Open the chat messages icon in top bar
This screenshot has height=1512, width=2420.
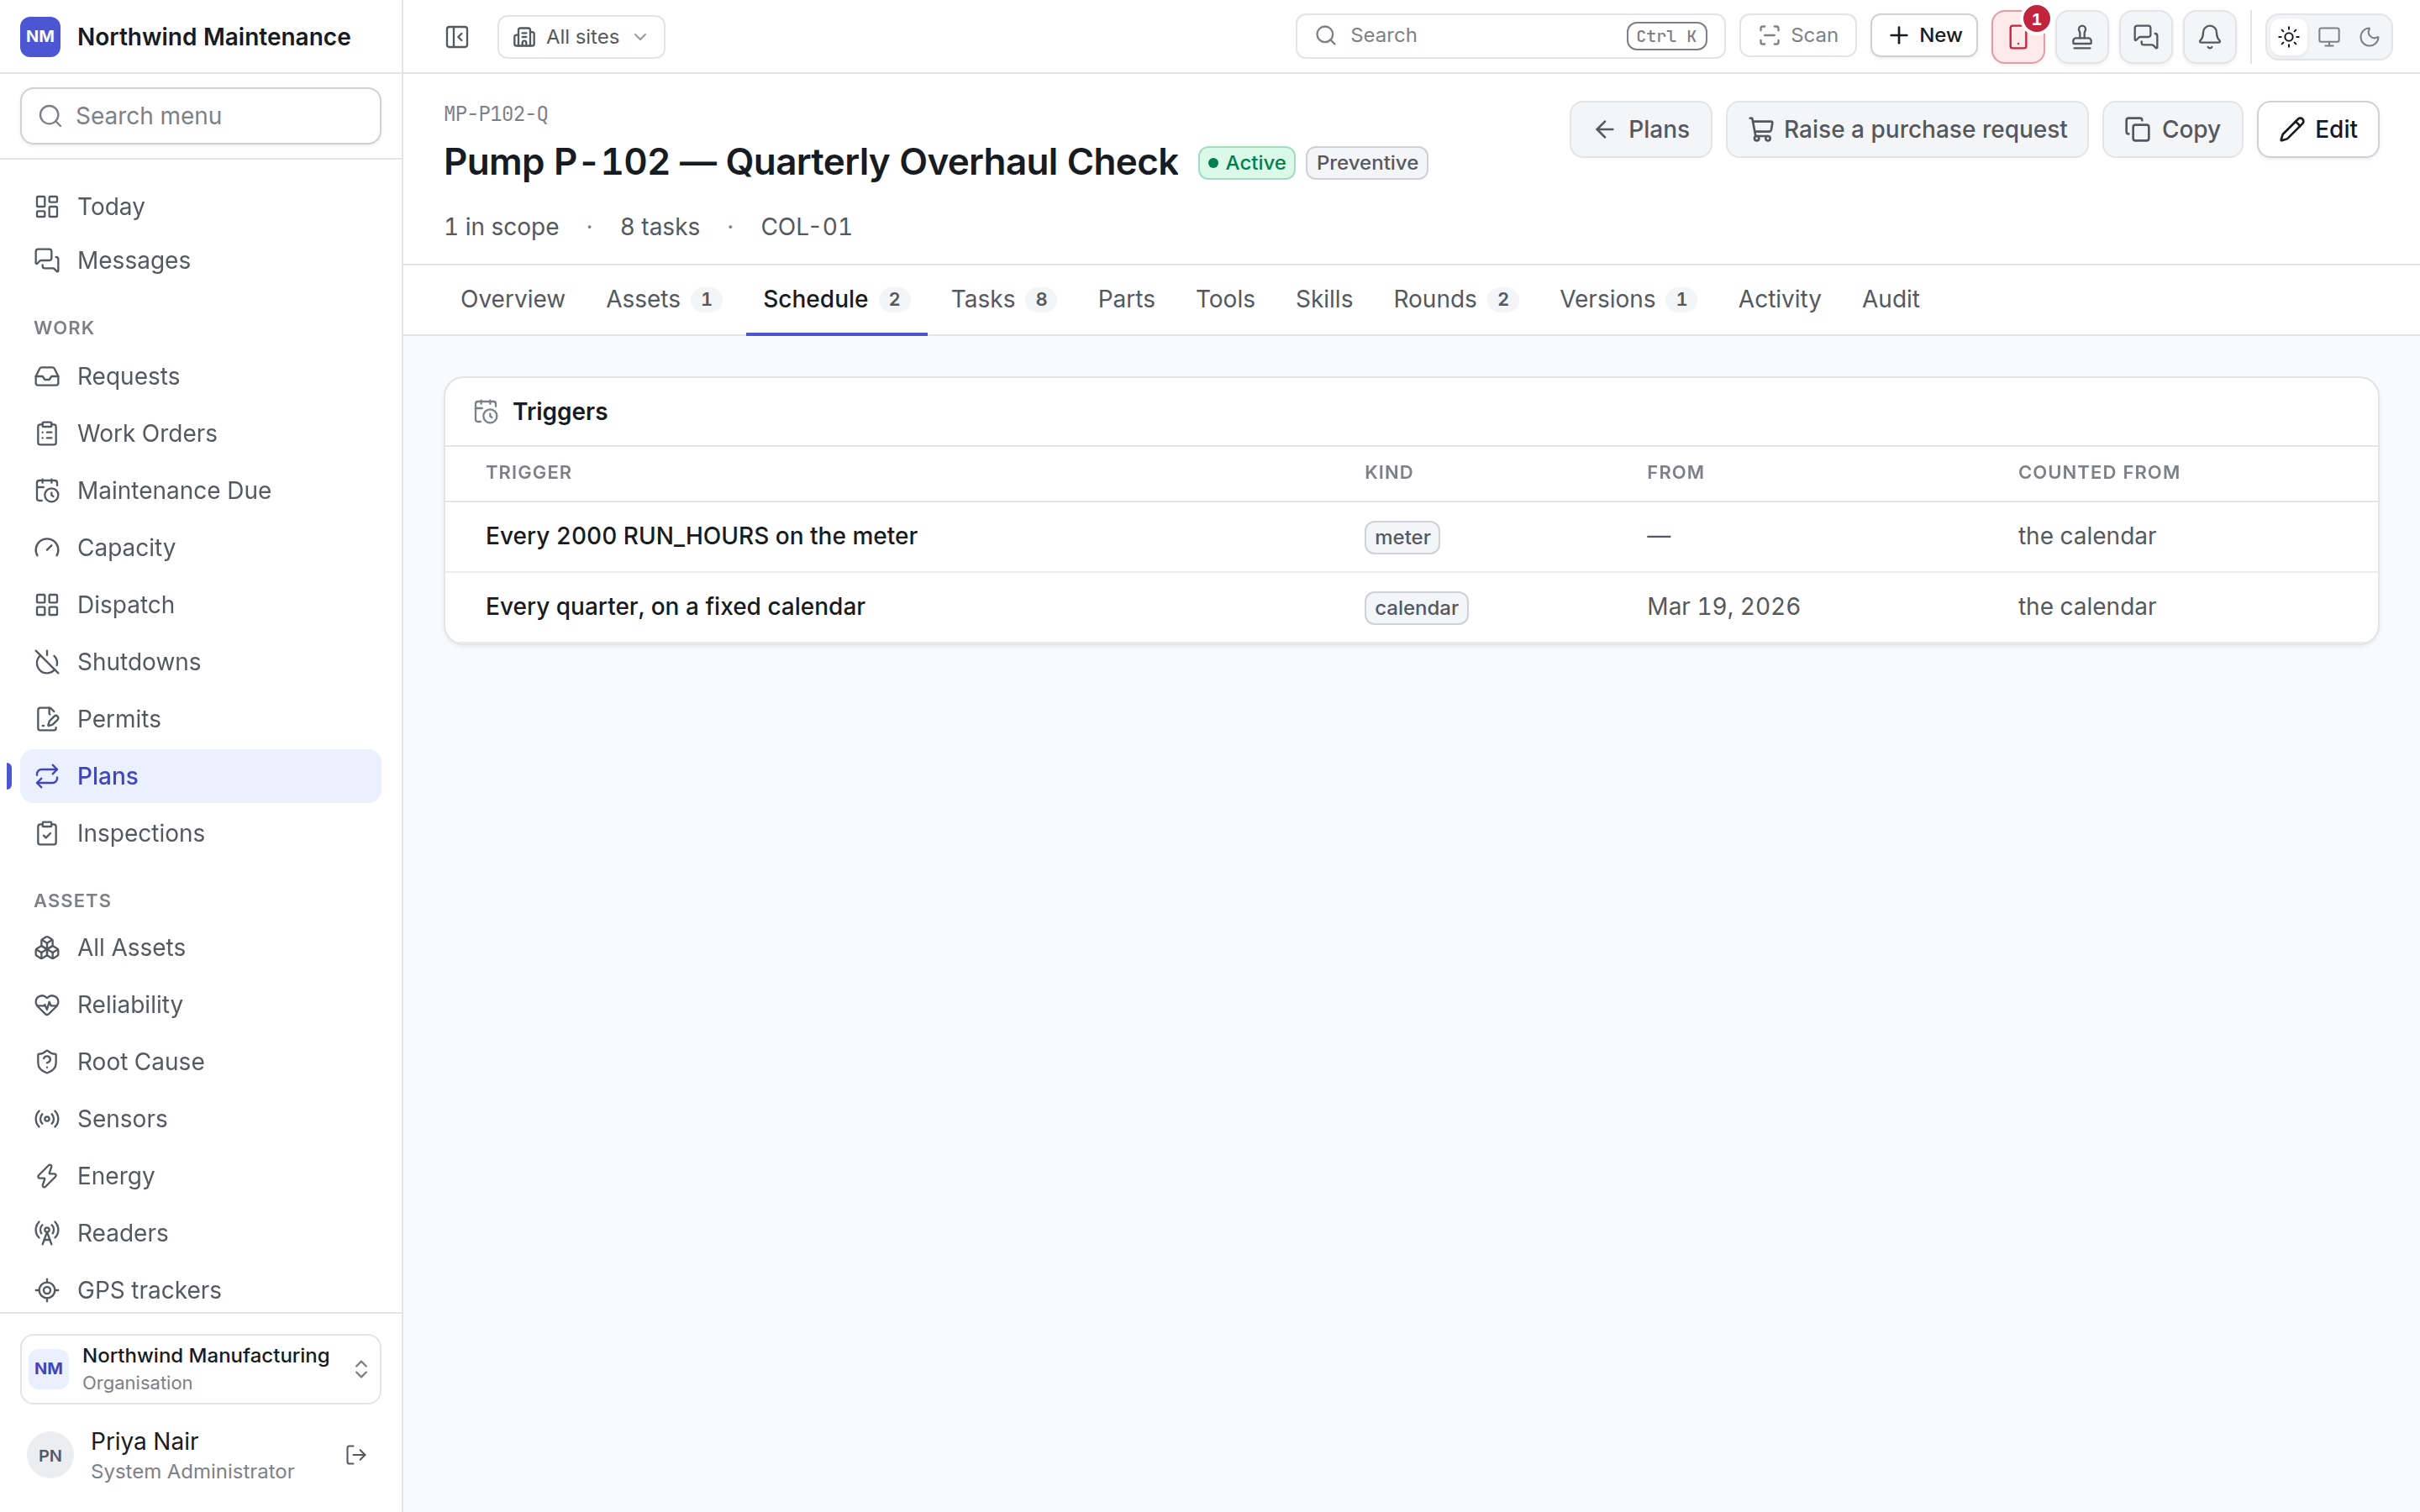click(2146, 37)
